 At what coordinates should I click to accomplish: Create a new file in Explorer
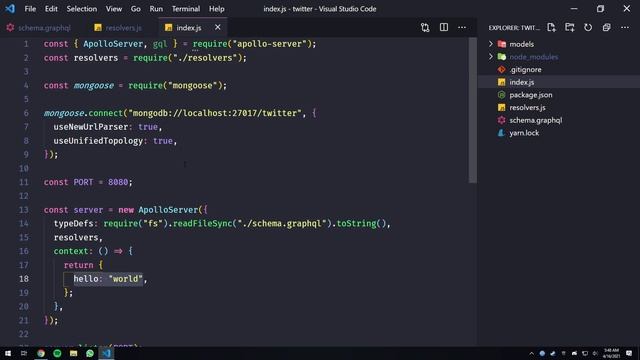[551, 27]
